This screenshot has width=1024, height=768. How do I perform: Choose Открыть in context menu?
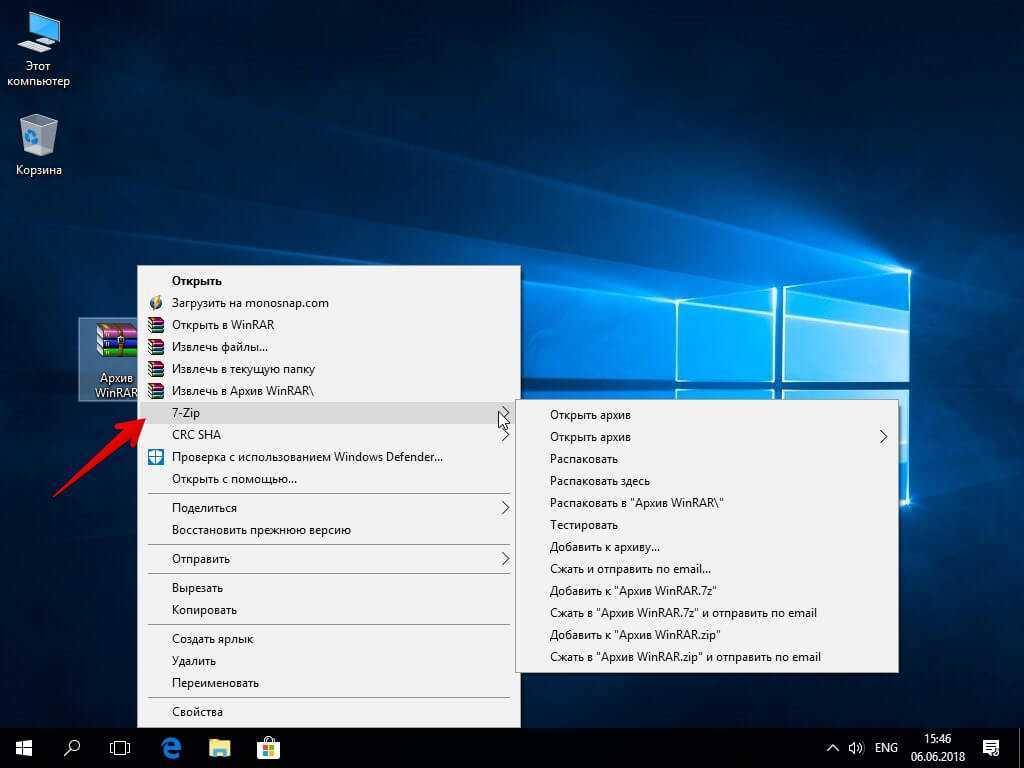click(328, 281)
